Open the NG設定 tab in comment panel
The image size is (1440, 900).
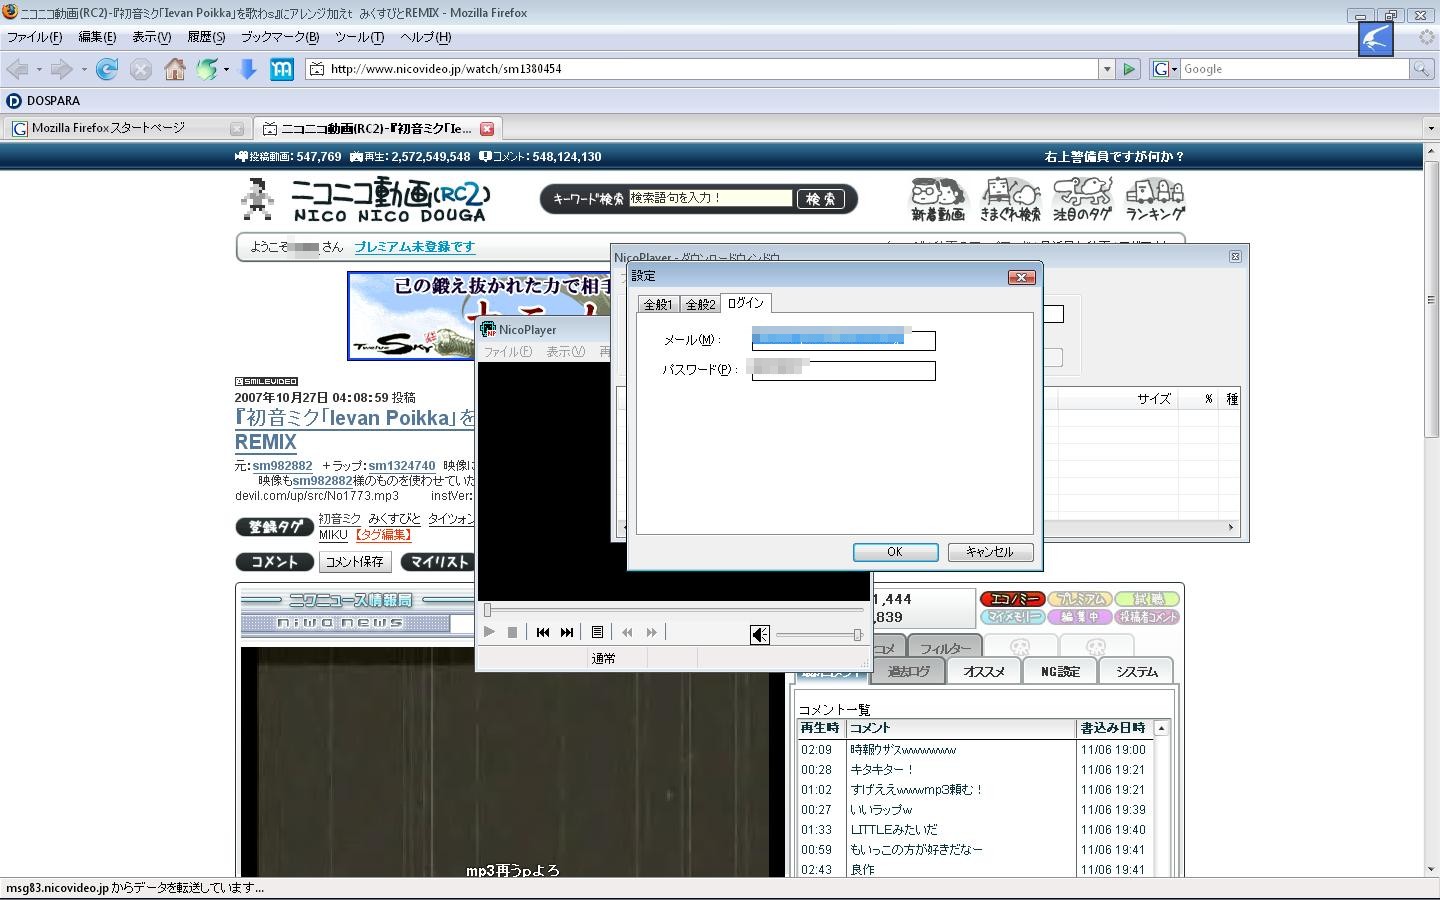point(1060,672)
